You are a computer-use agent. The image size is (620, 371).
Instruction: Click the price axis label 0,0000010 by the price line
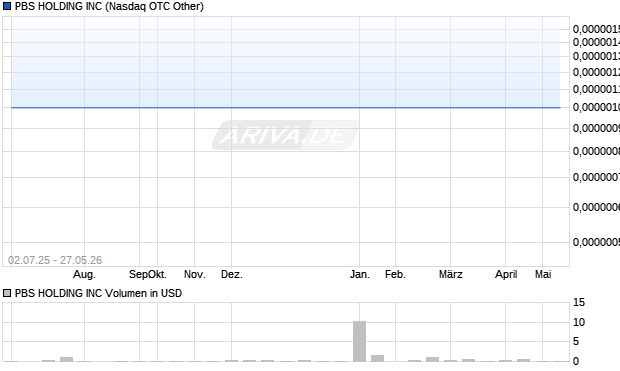click(596, 107)
